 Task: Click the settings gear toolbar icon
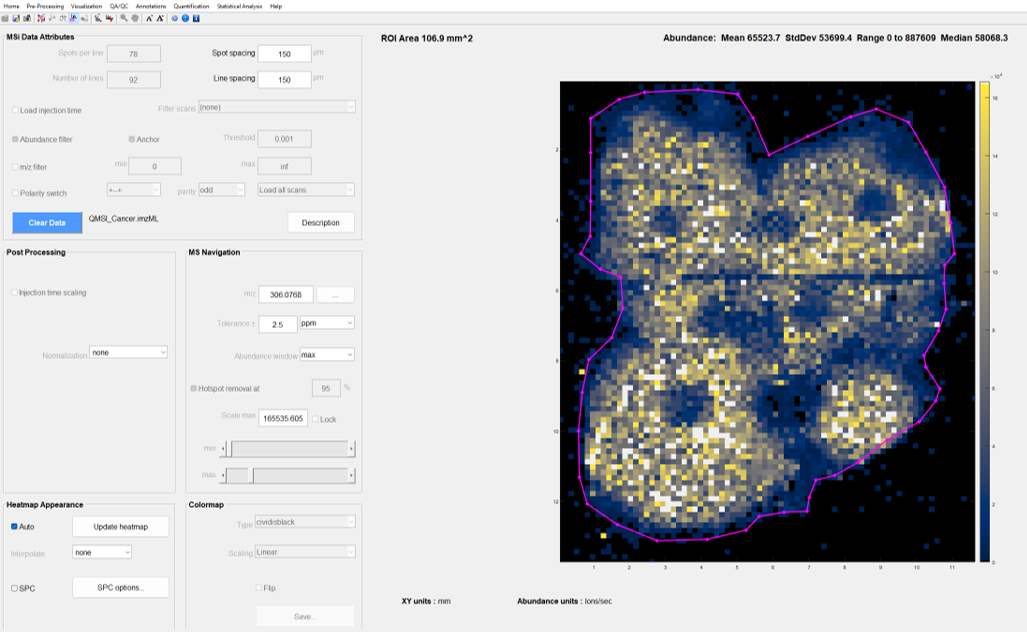(x=174, y=18)
